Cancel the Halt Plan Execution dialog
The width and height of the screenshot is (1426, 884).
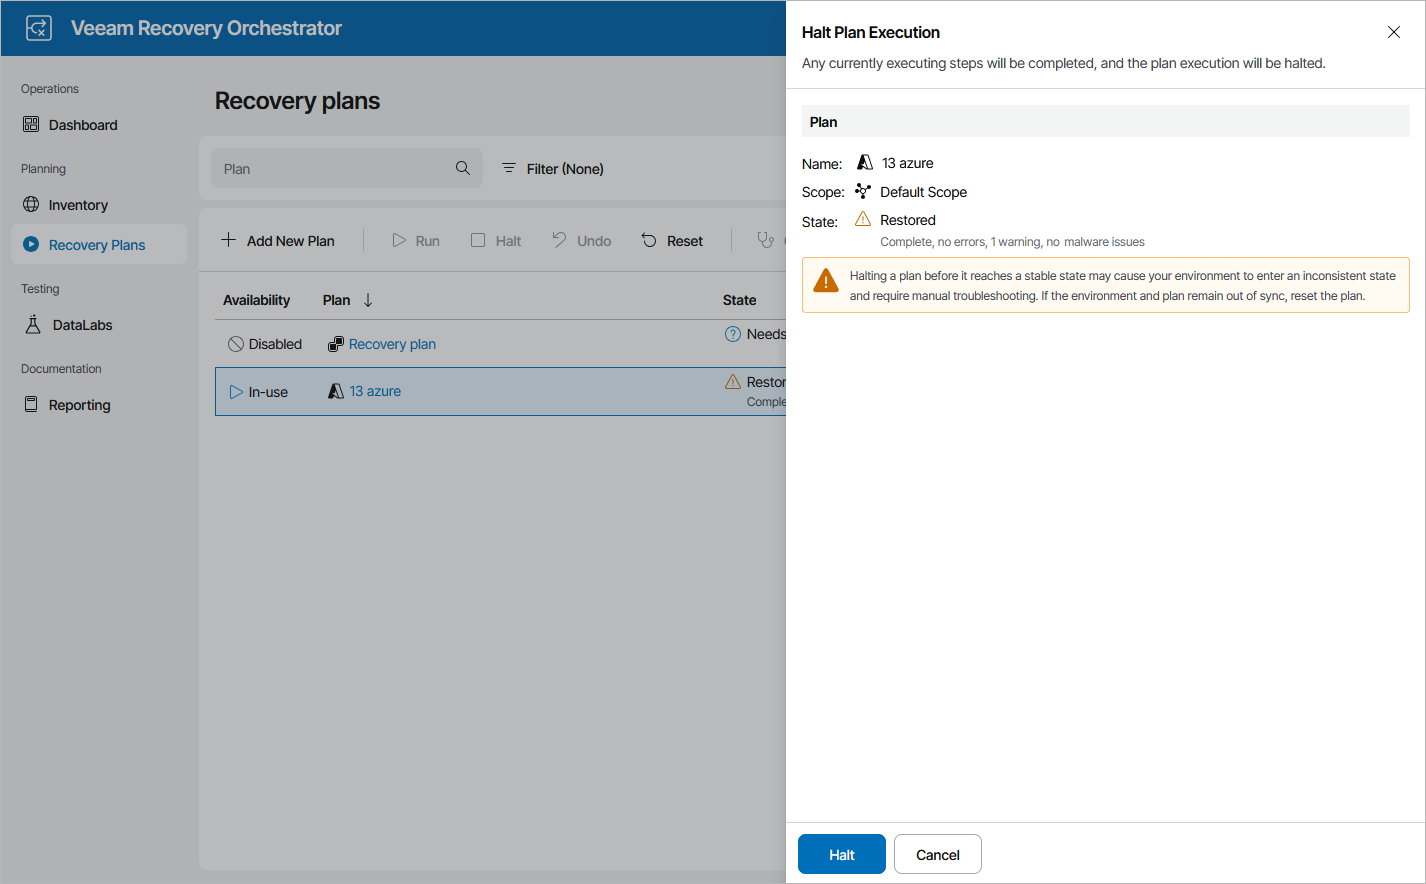point(937,854)
